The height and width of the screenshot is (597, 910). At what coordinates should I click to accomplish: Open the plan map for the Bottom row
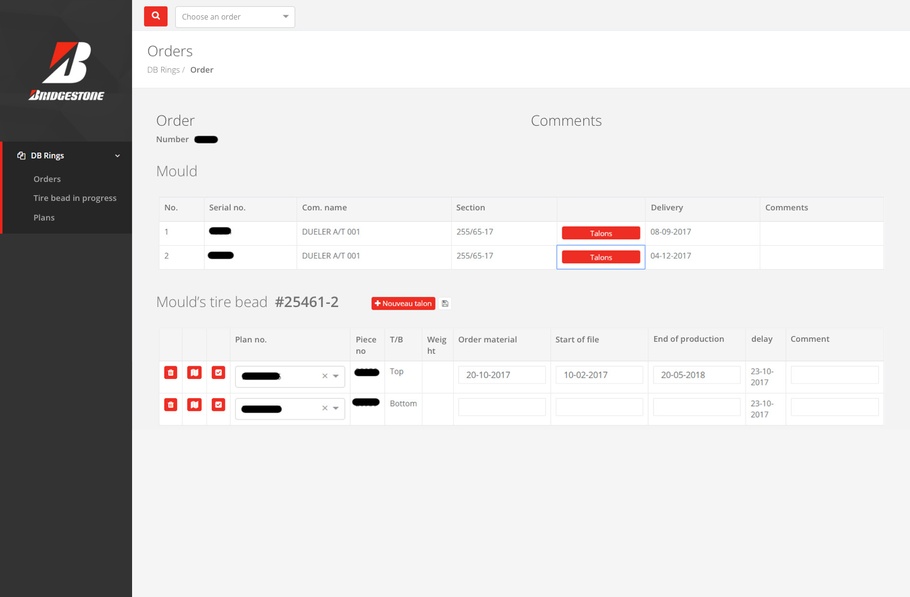194,405
